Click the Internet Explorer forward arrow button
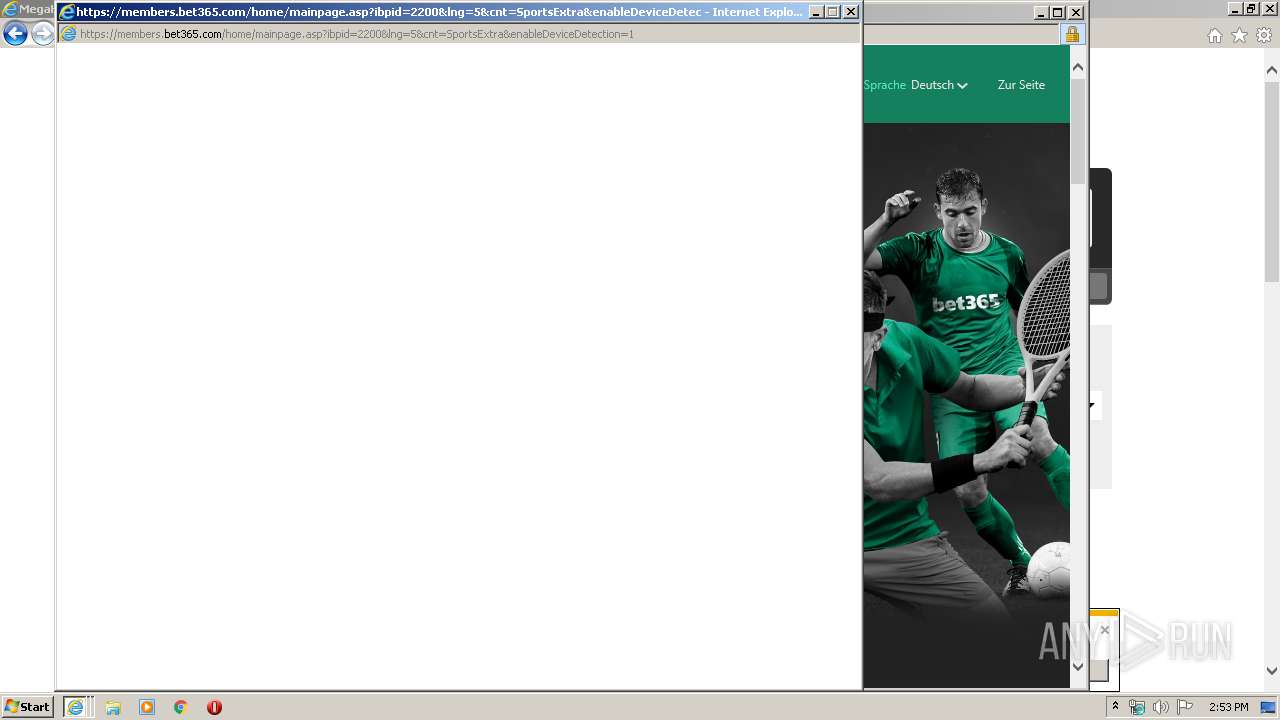 pos(43,34)
